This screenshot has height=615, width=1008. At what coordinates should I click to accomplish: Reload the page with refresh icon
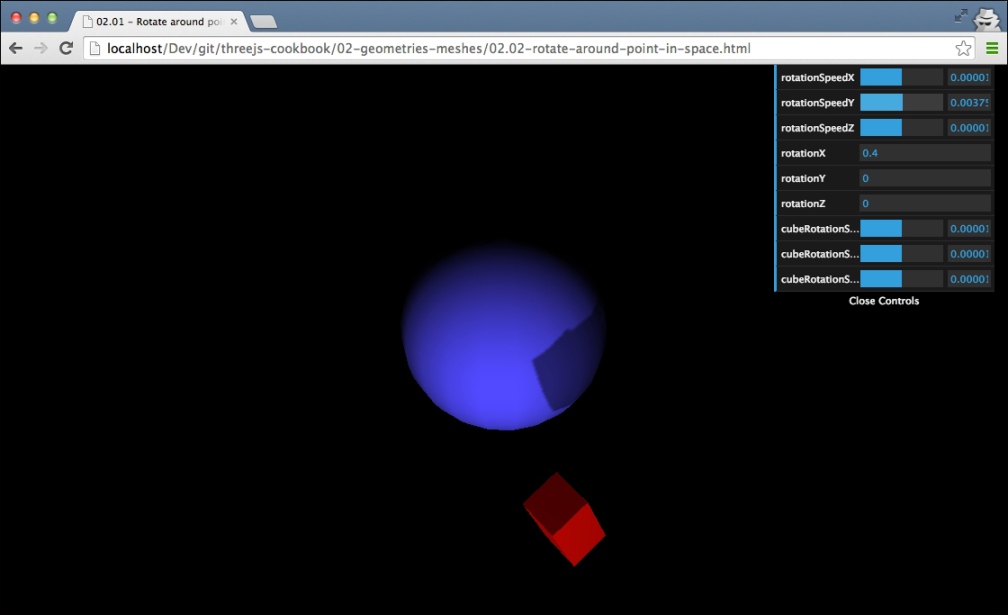66,48
